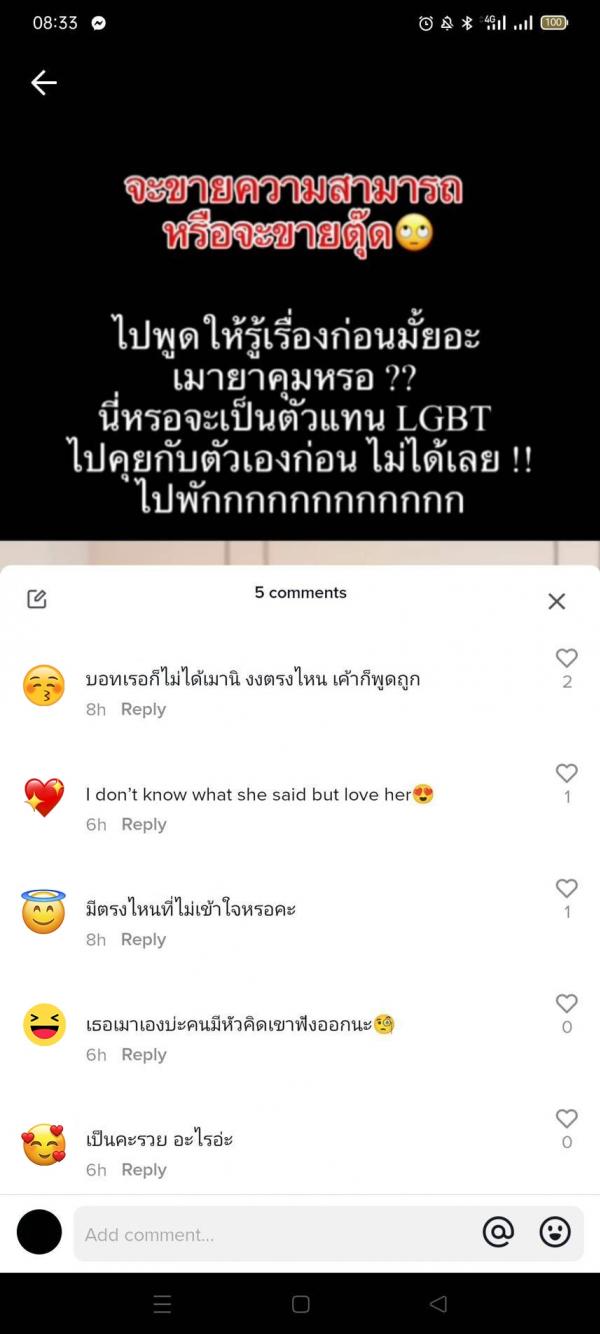Screen dimensions: 600x1334
Task: Open the compose comment pencil icon
Action: click(x=37, y=599)
